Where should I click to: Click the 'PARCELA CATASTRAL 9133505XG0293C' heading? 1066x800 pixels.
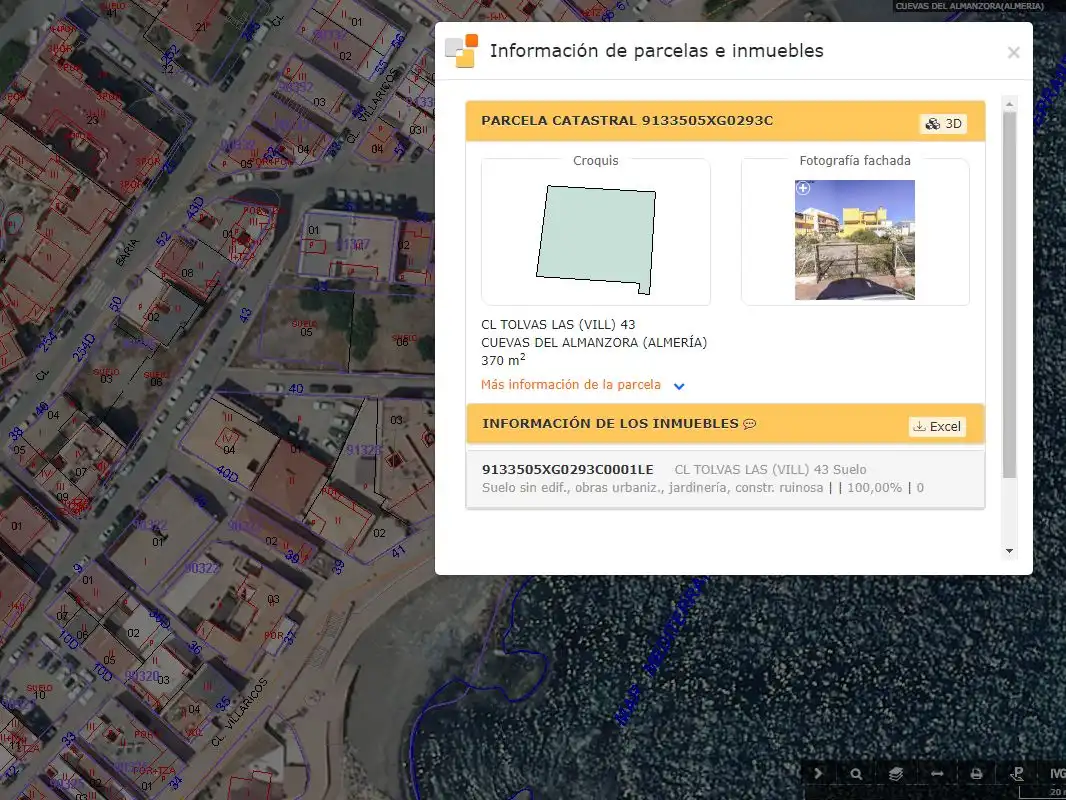[627, 121]
